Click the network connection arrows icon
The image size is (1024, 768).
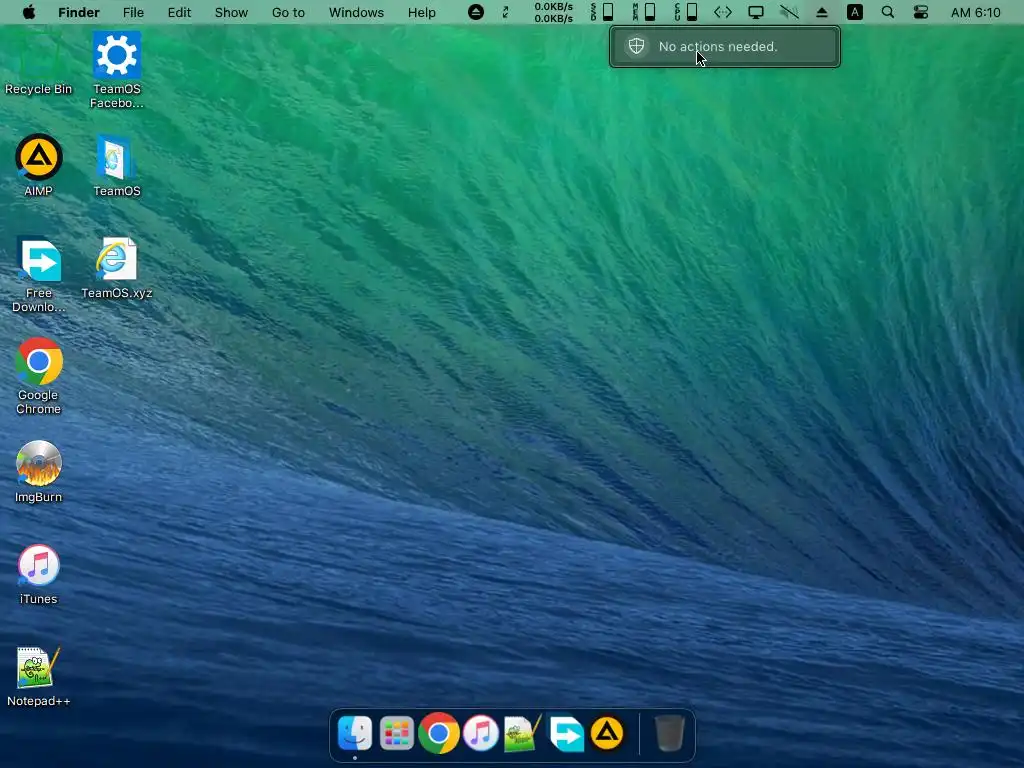722,12
